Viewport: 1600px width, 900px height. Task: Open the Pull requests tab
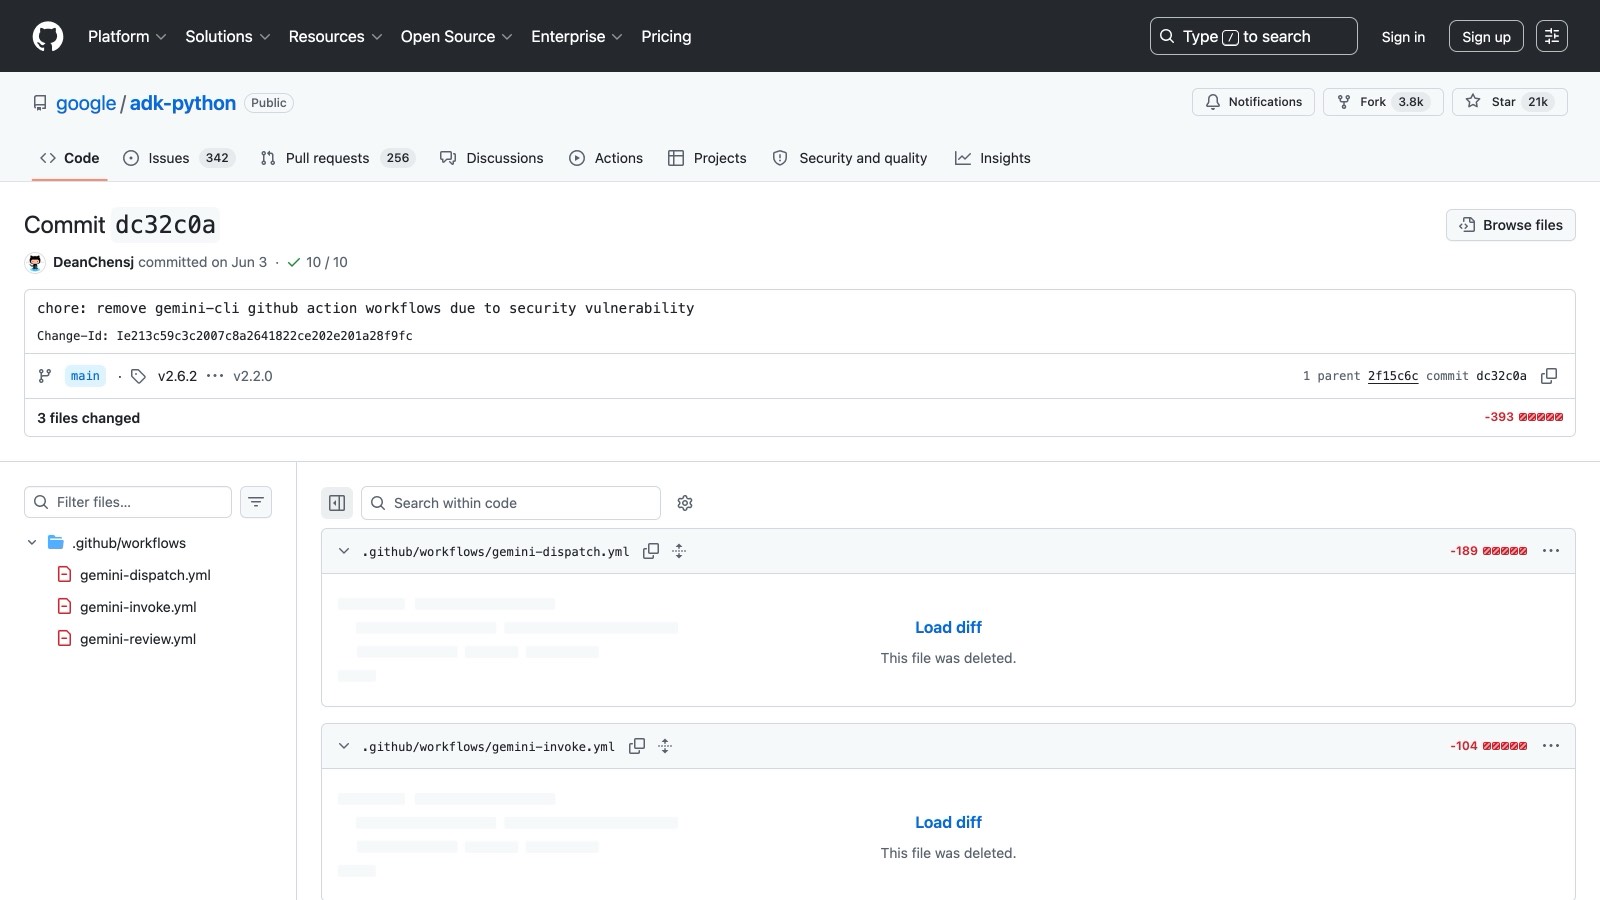pyautogui.click(x=337, y=158)
